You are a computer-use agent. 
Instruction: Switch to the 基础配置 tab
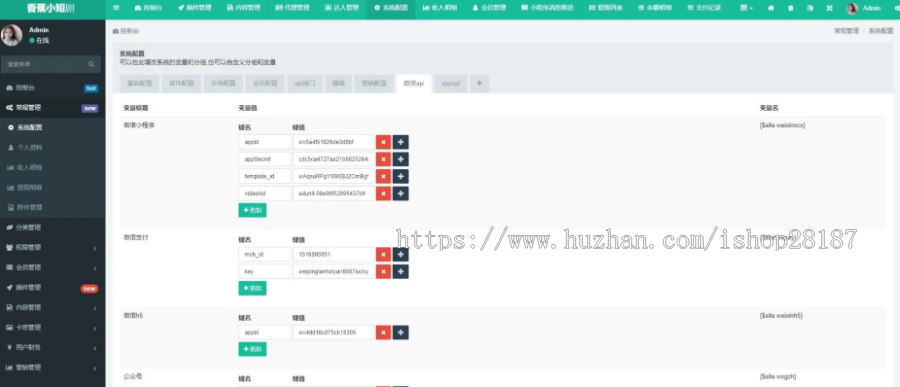click(139, 83)
